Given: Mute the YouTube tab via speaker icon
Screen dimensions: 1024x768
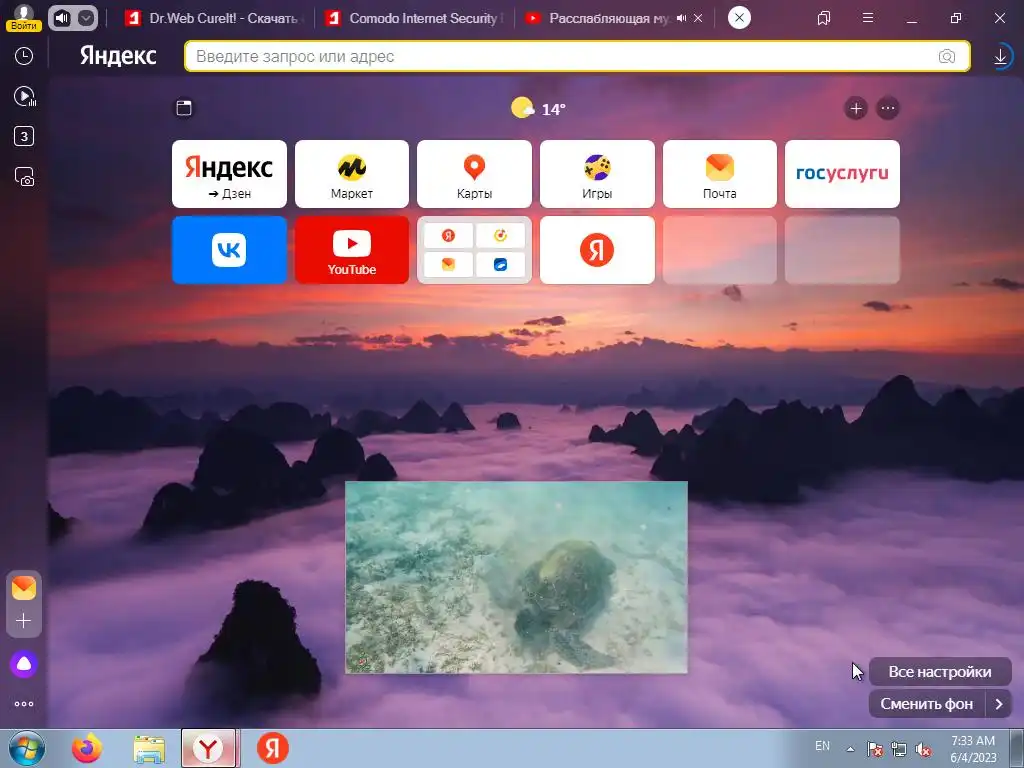Looking at the screenshot, I should click(x=682, y=18).
